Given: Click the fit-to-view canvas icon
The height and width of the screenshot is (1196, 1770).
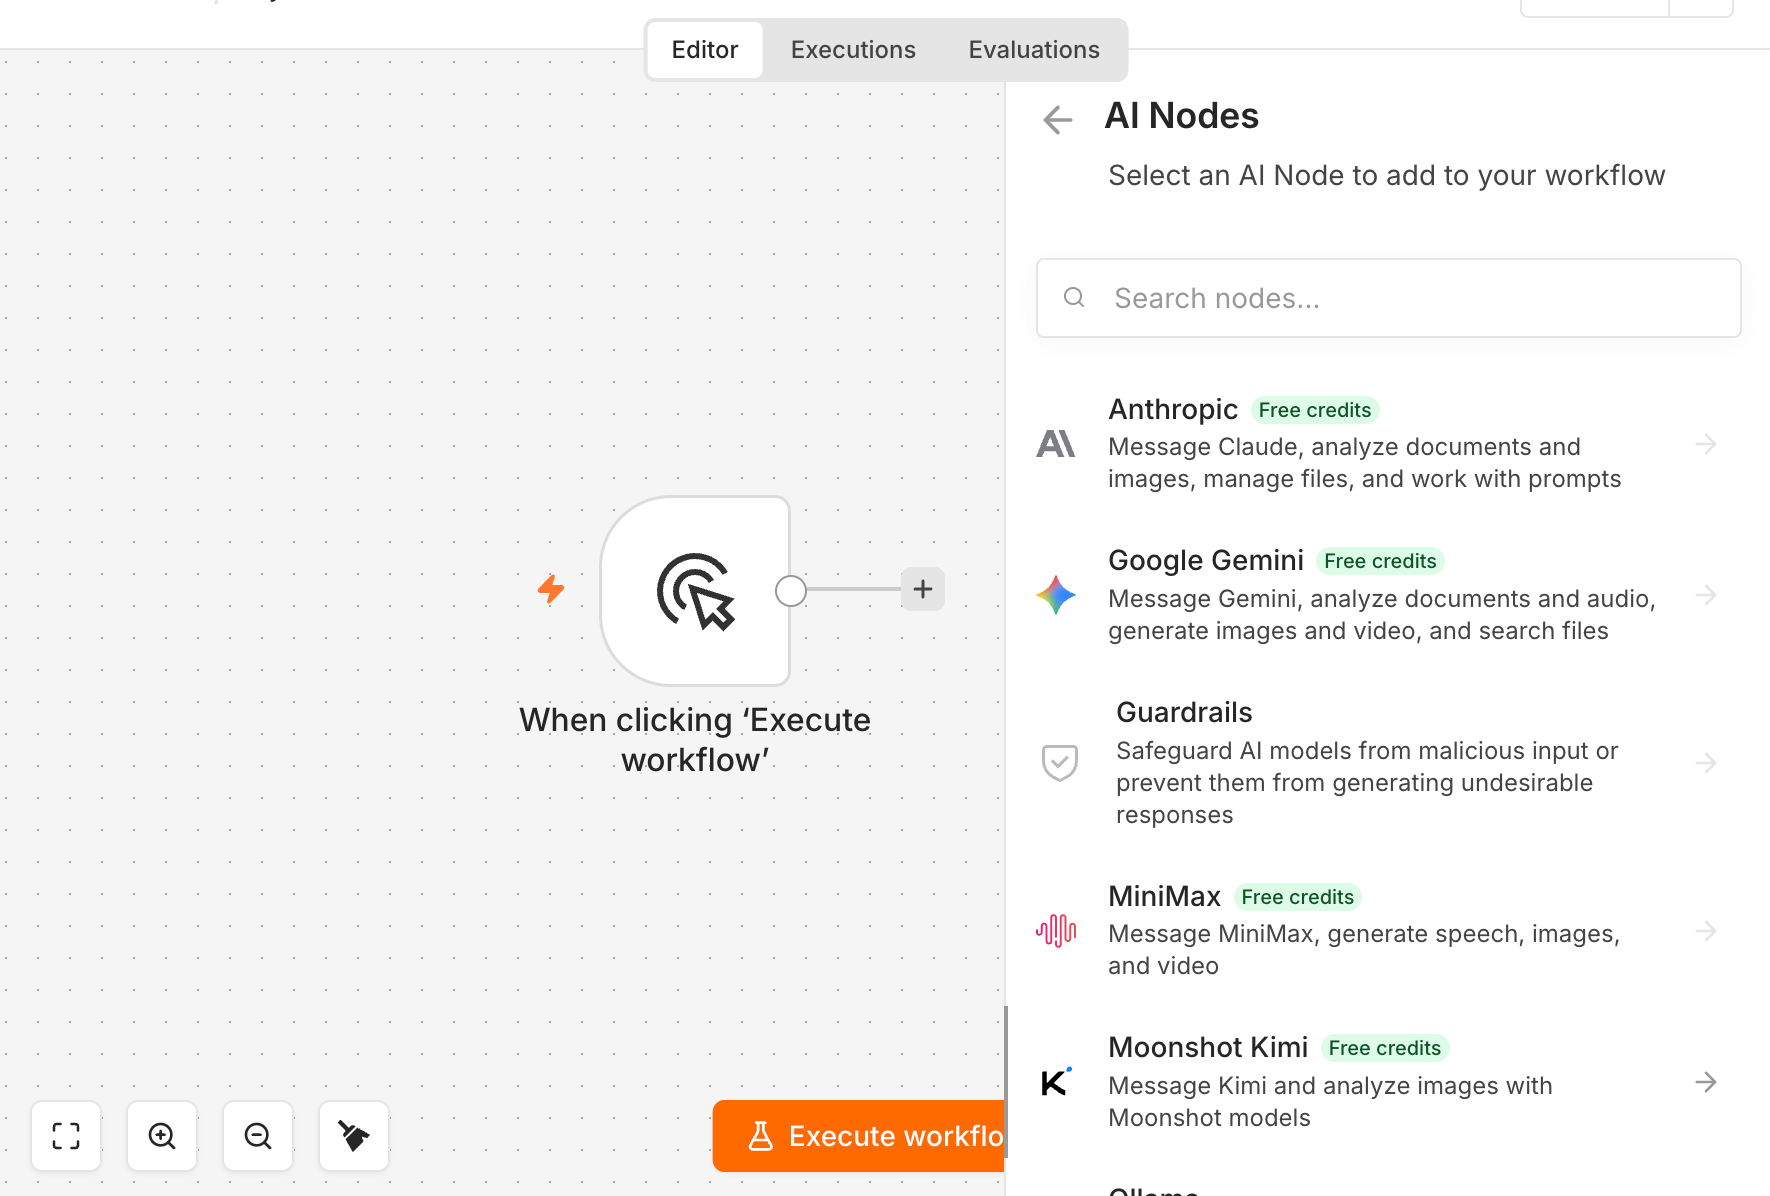Looking at the screenshot, I should pos(66,1136).
